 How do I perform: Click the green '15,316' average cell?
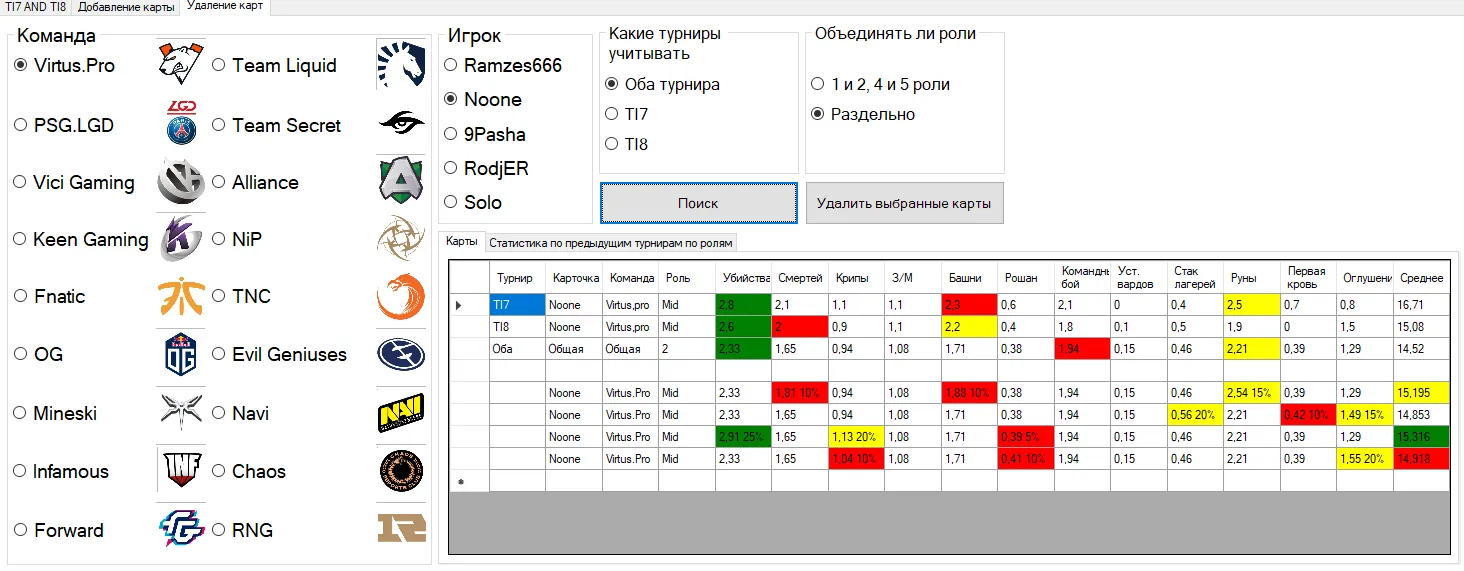coord(1421,437)
